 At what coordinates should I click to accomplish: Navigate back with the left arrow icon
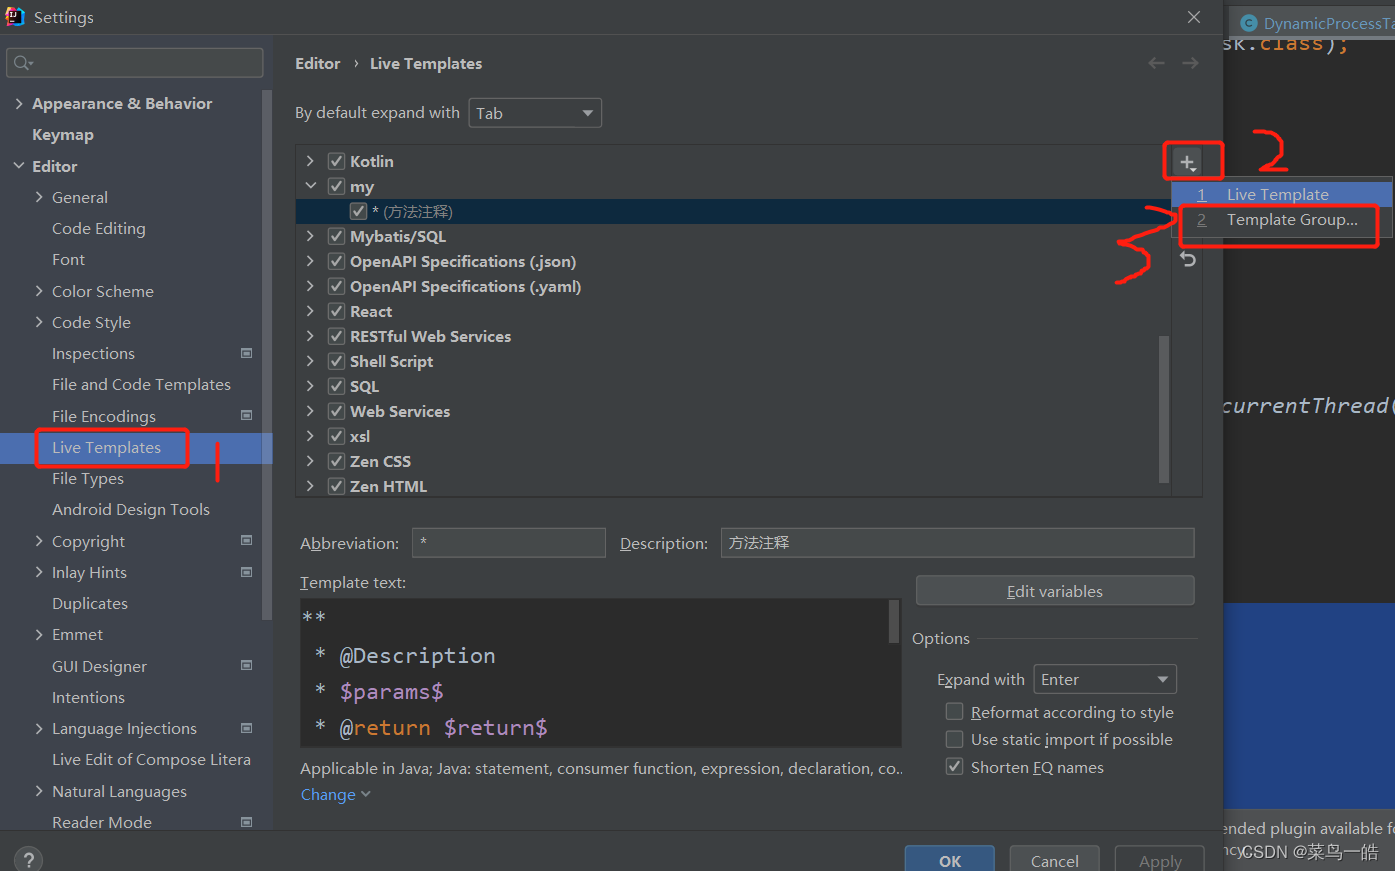1156,63
